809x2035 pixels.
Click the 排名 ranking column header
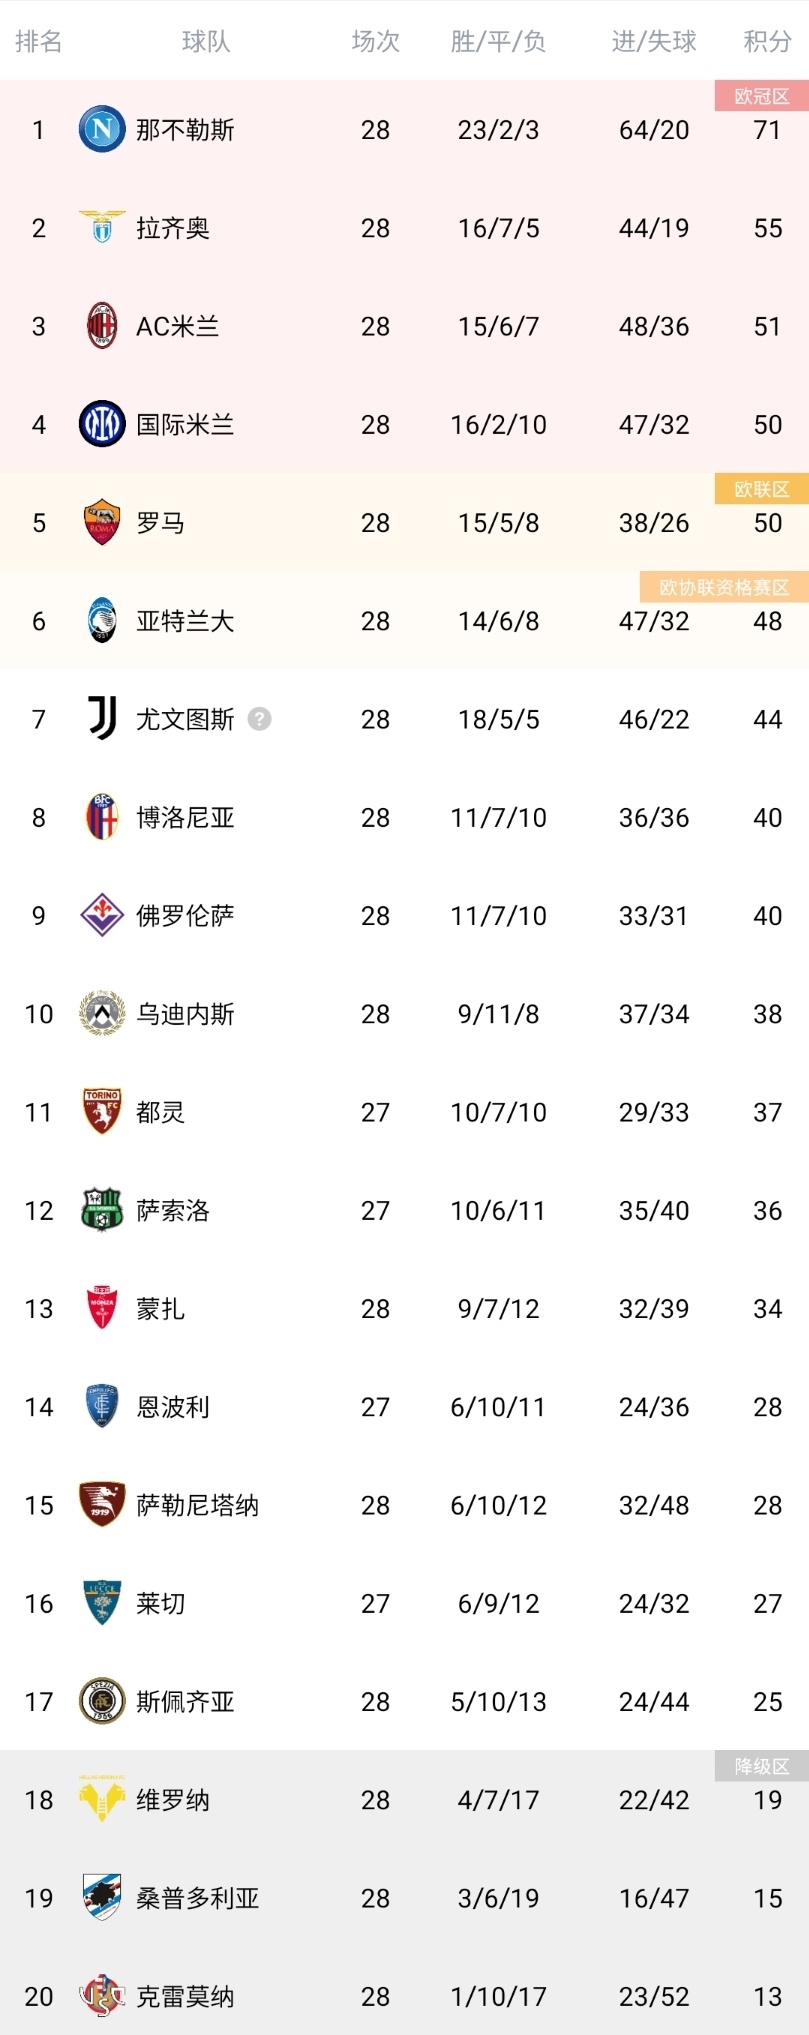[x=39, y=41]
